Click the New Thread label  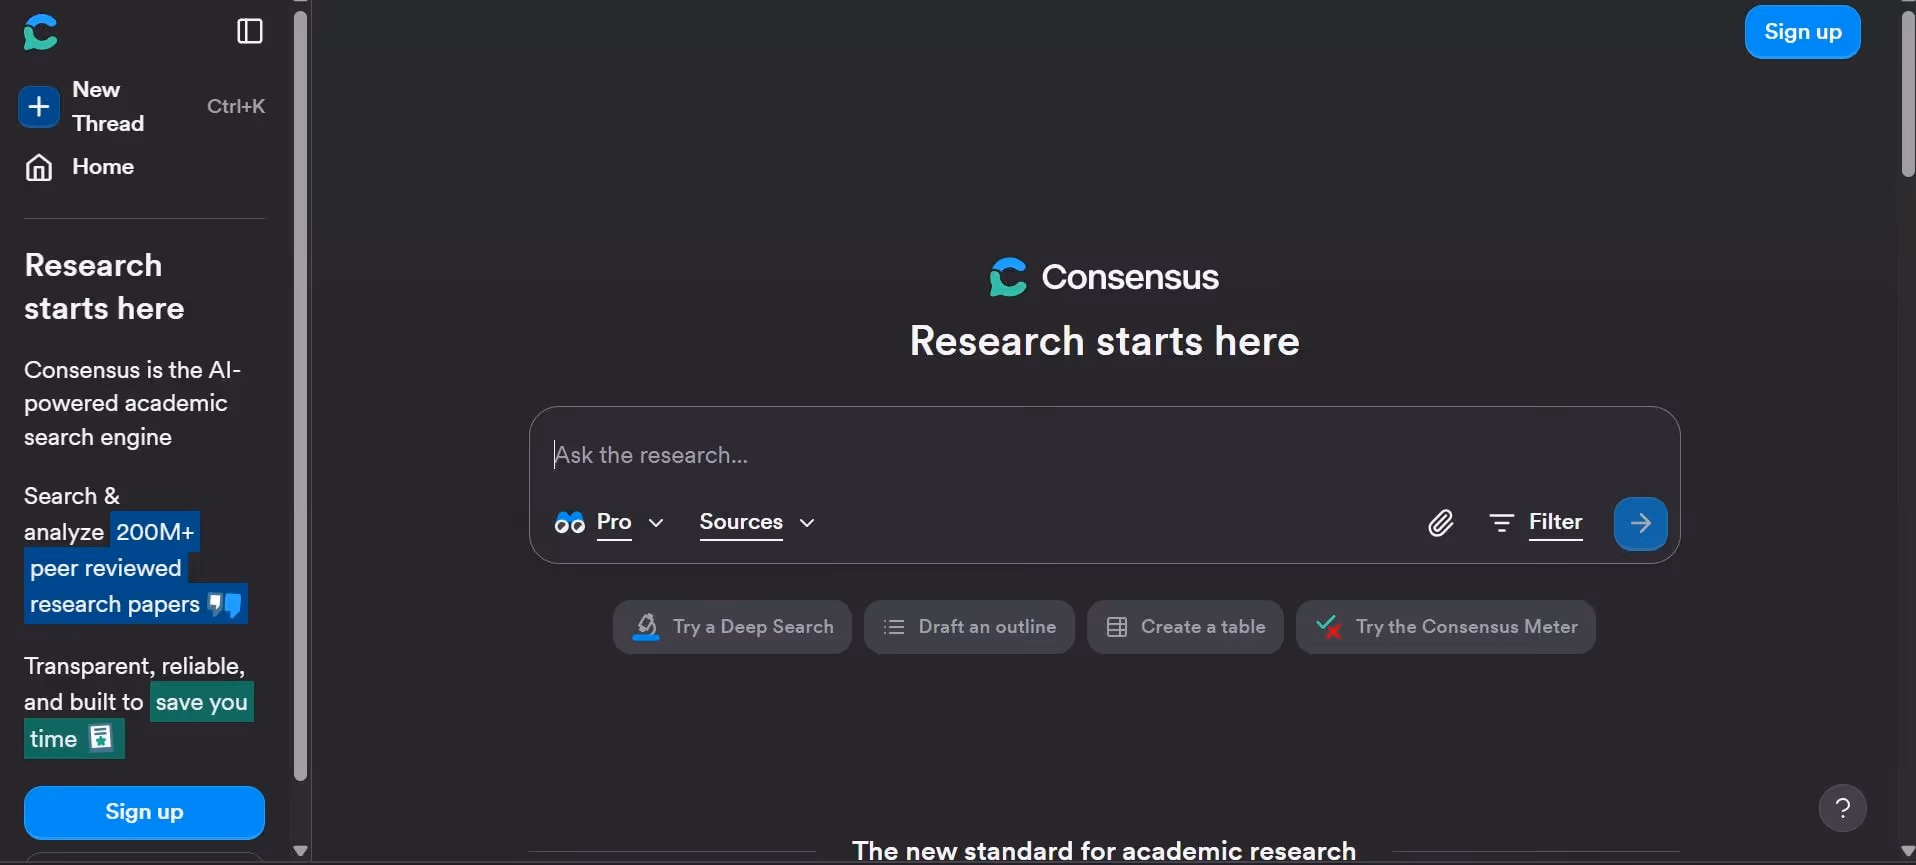(x=108, y=106)
